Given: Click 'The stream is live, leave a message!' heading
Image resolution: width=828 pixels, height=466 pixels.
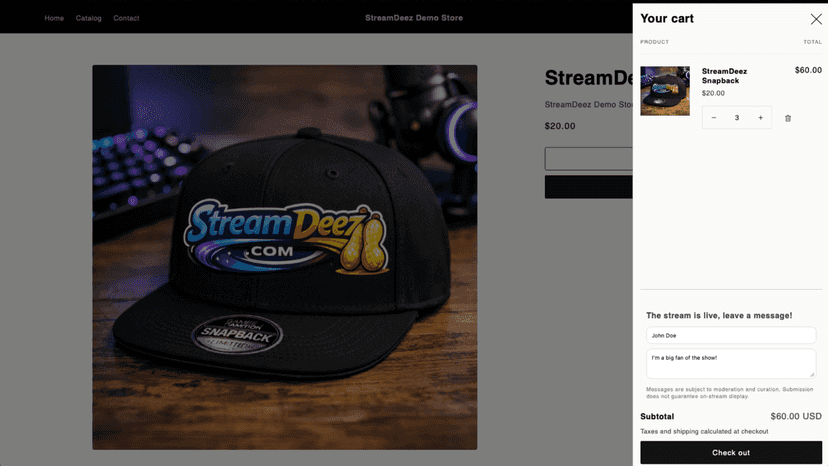Looking at the screenshot, I should 719,315.
